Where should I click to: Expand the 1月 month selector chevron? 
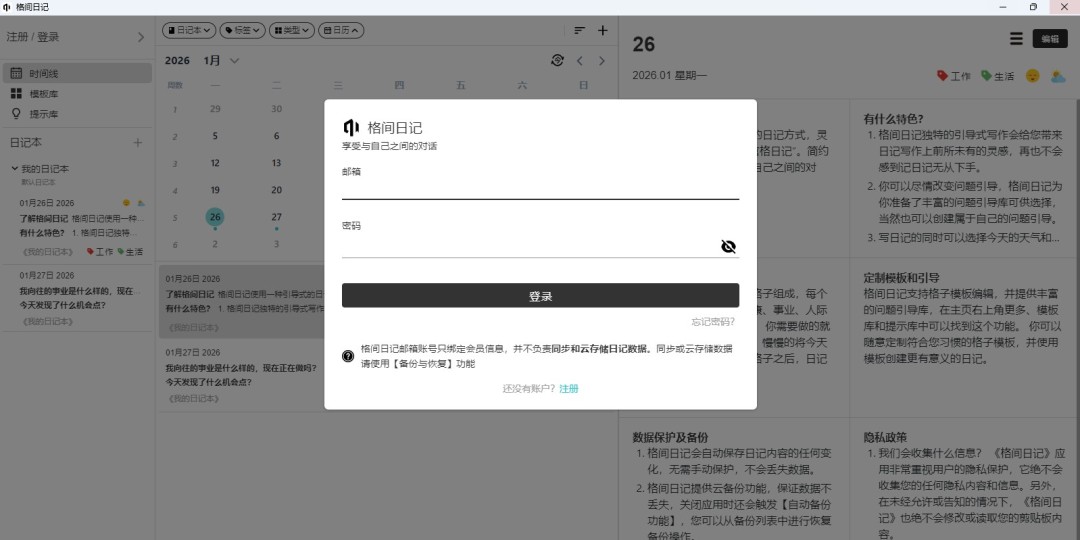pos(234,61)
